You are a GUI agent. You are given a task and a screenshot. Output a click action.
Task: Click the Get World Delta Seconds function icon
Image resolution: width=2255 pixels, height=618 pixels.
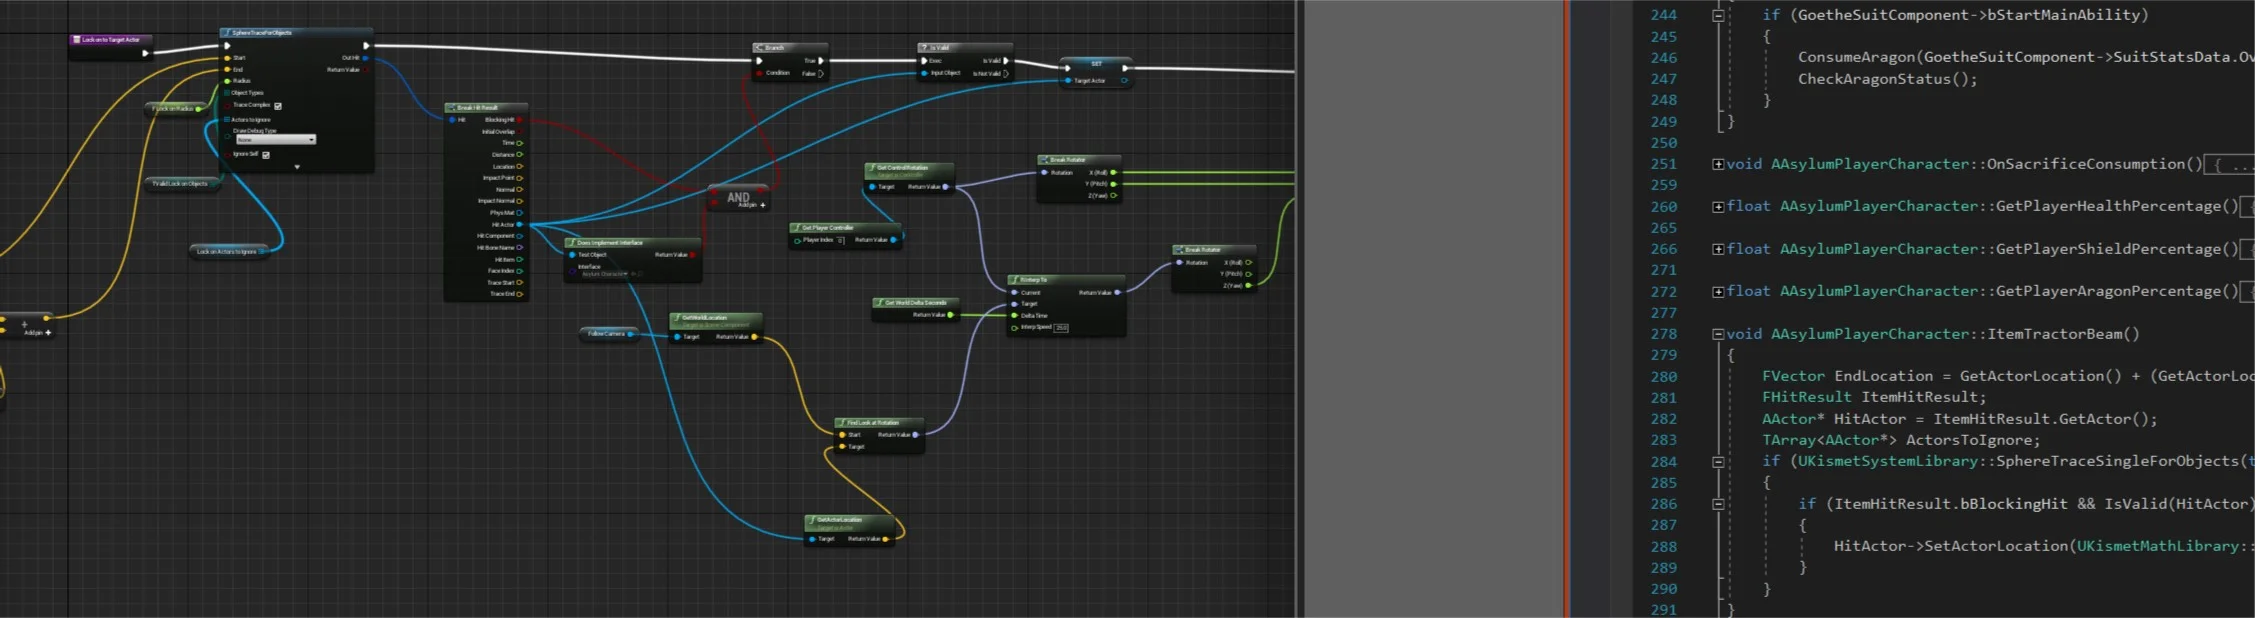coord(880,303)
